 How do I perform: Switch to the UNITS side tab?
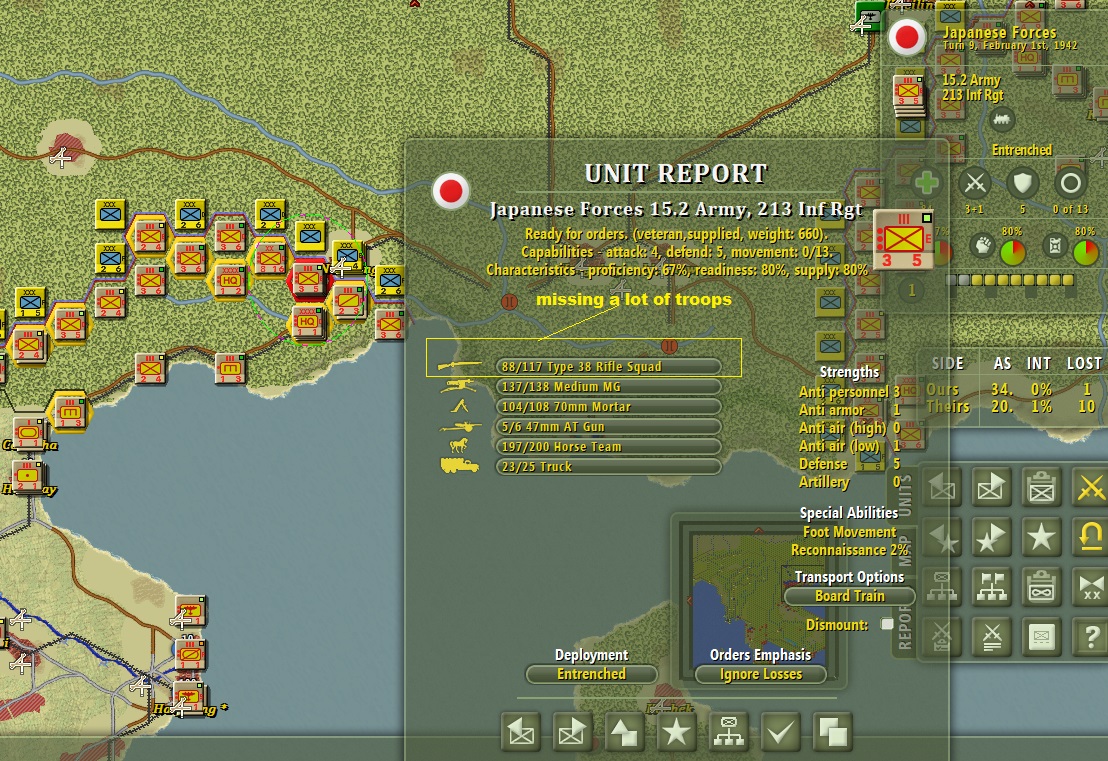click(905, 495)
